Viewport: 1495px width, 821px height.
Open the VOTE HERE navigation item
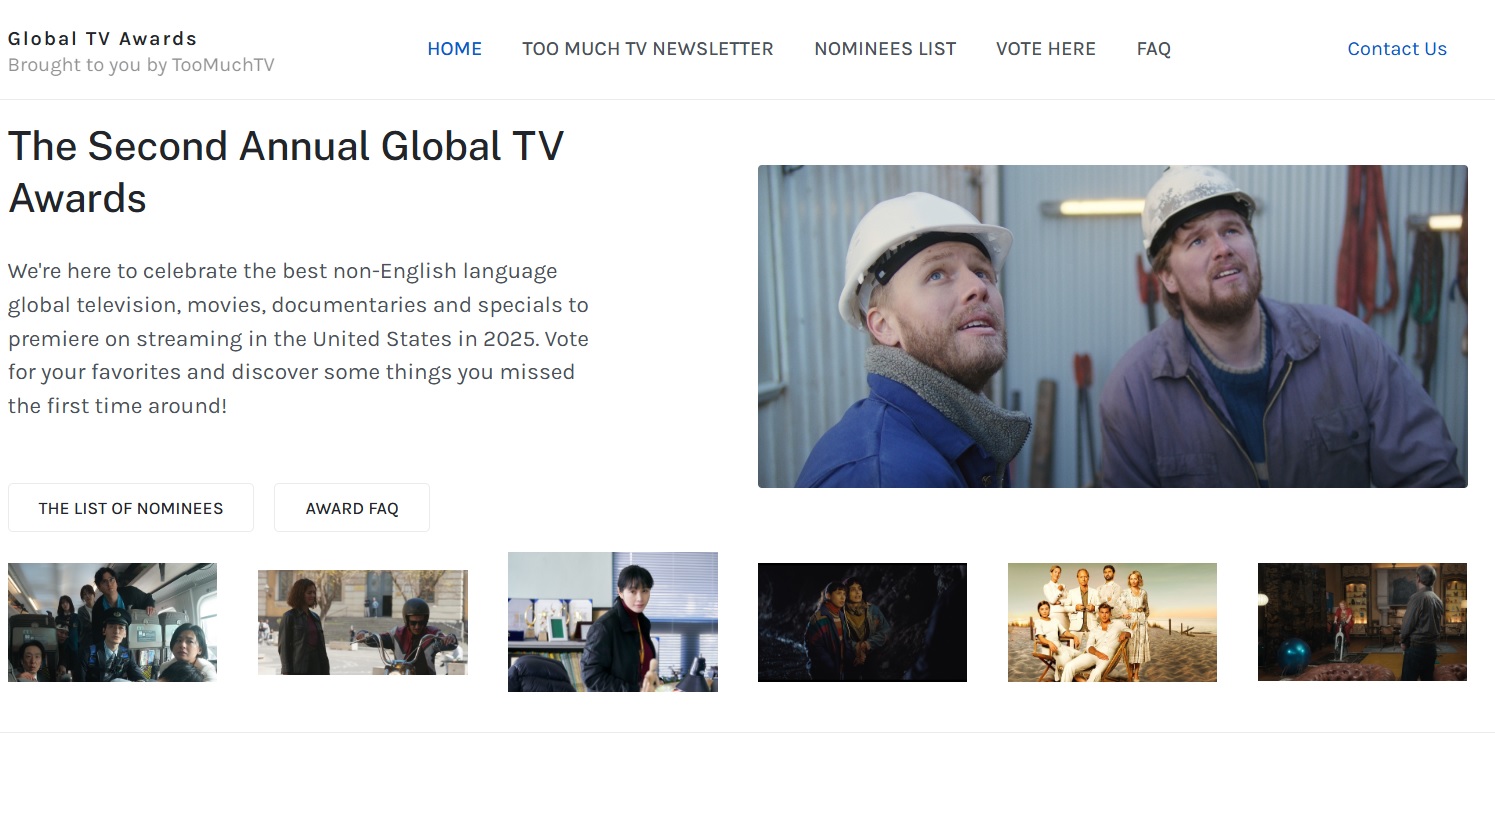point(1045,48)
